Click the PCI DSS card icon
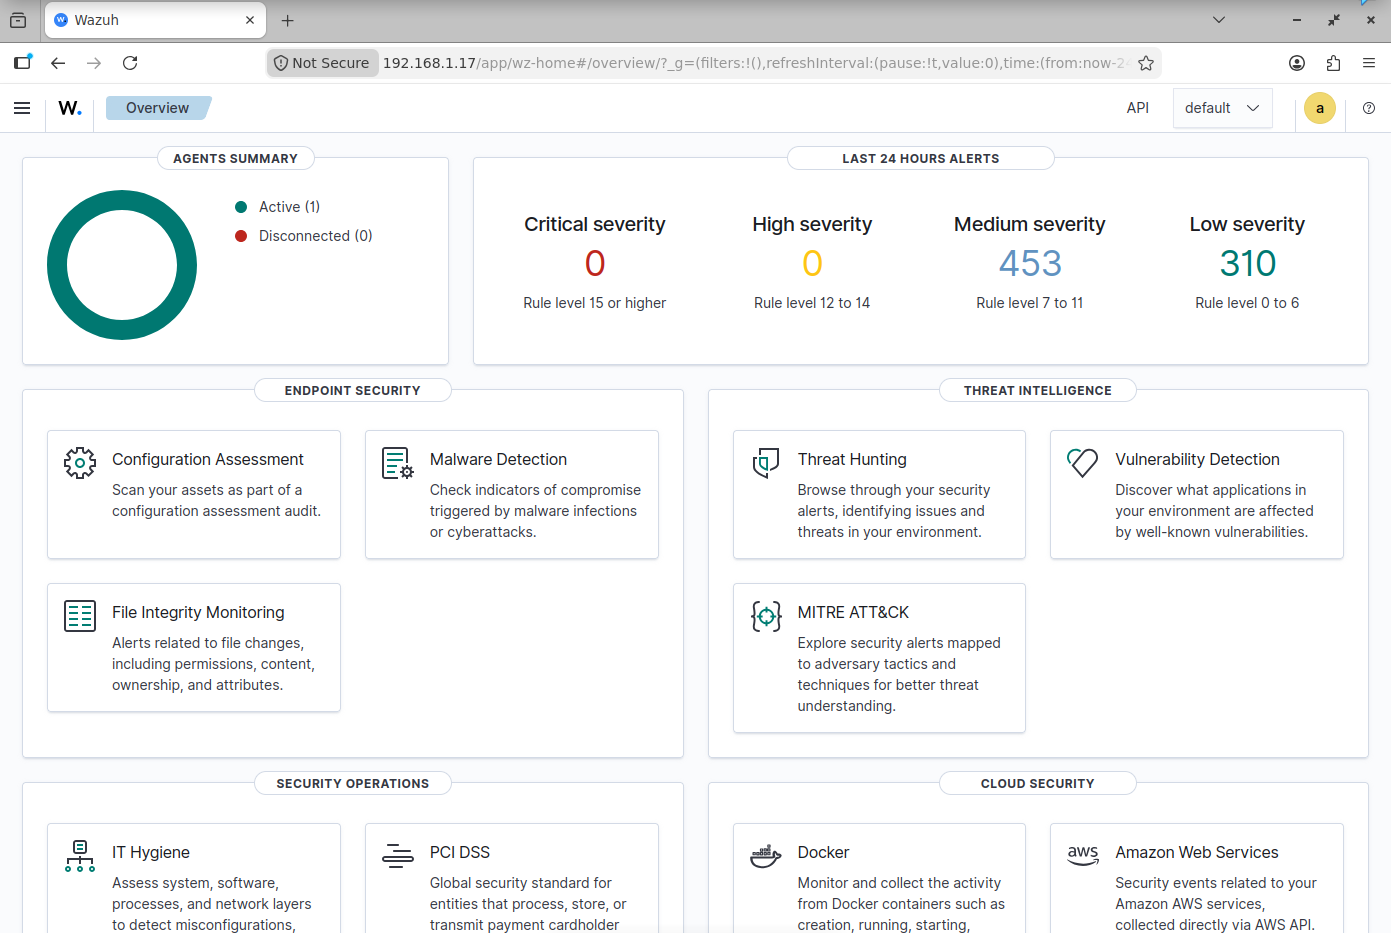This screenshot has width=1391, height=933. pyautogui.click(x=398, y=855)
